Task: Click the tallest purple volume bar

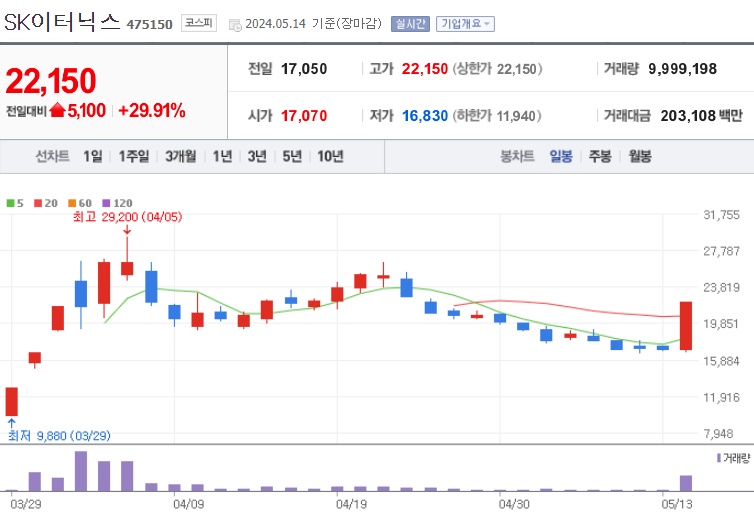Action: click(81, 471)
